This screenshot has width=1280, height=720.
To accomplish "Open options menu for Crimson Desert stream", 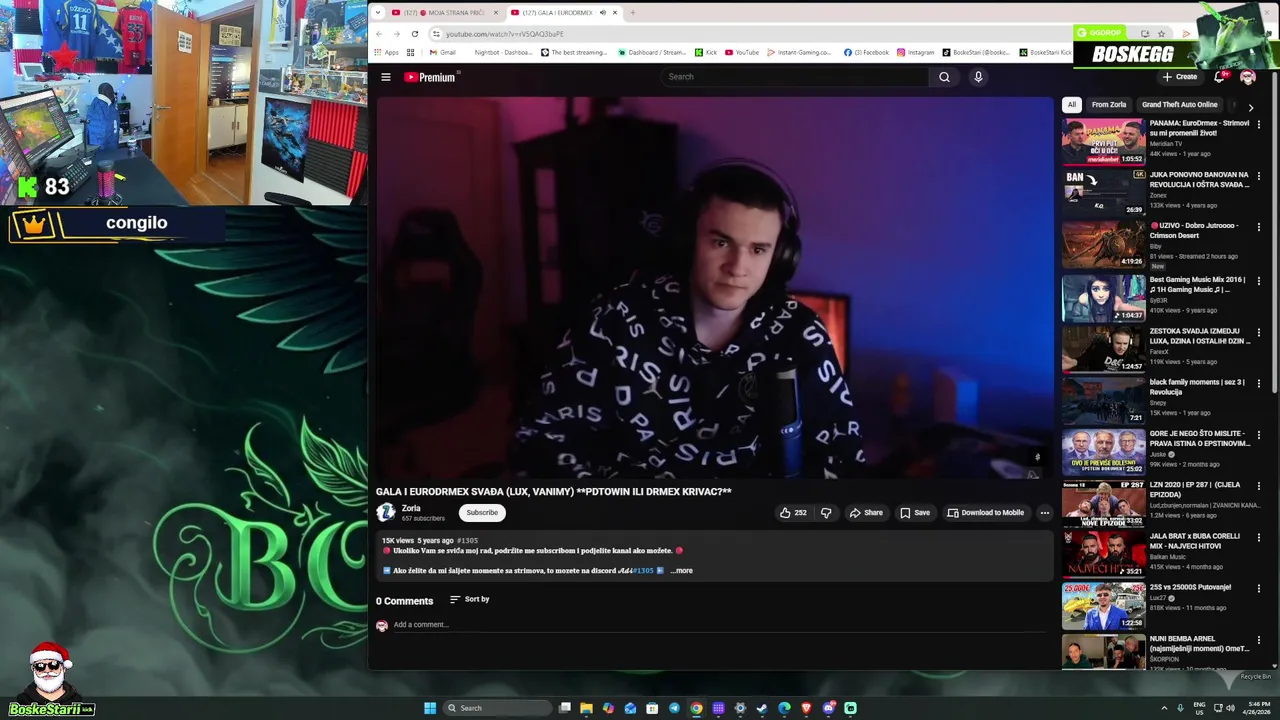I will point(1259,227).
